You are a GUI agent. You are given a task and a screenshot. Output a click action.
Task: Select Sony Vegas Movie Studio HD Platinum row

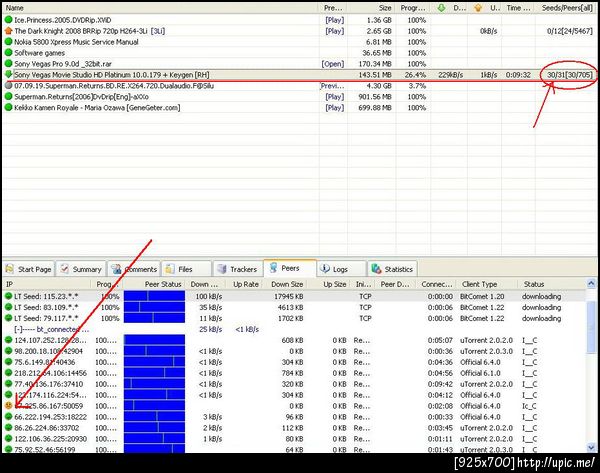click(300, 75)
